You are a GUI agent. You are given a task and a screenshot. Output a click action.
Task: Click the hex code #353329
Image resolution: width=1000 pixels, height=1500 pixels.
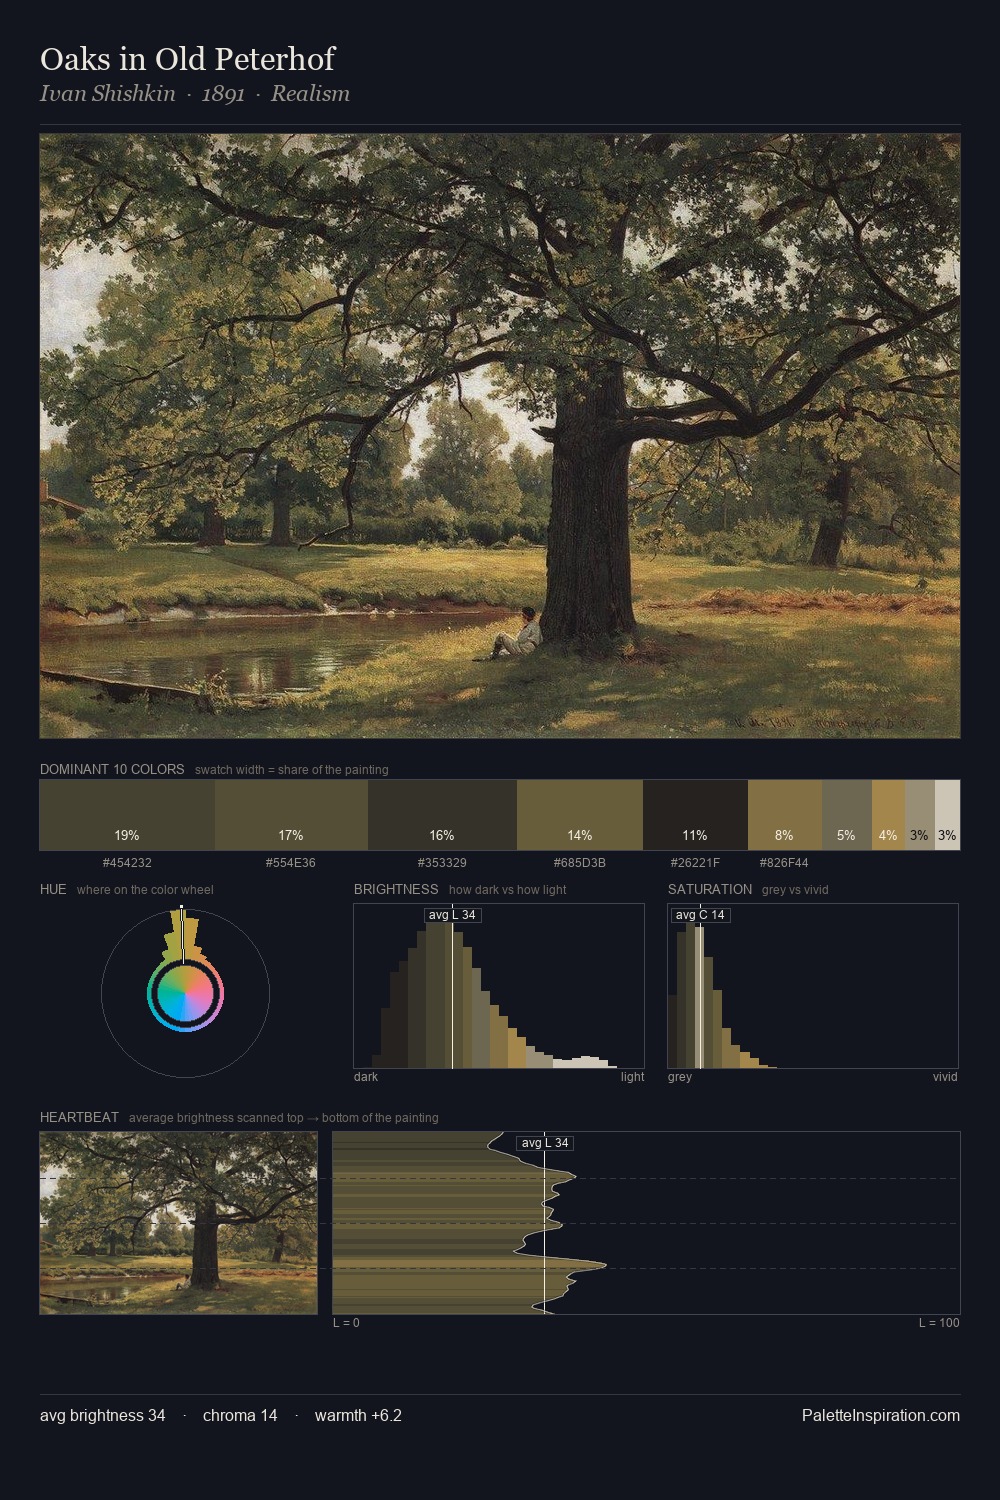(x=442, y=862)
